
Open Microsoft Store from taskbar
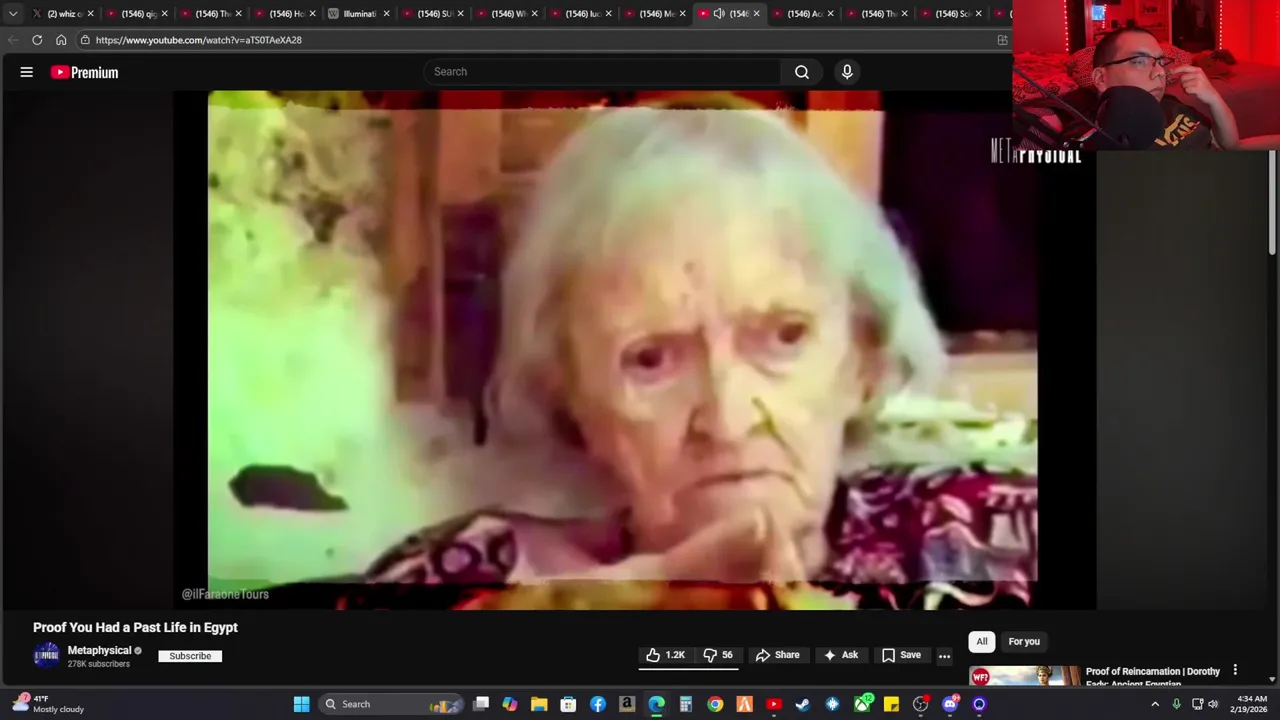[568, 704]
